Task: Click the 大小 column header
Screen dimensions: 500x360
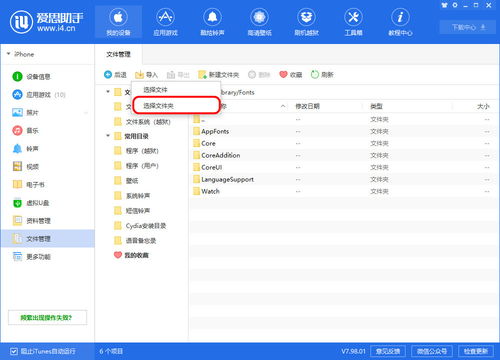Action: [483, 106]
